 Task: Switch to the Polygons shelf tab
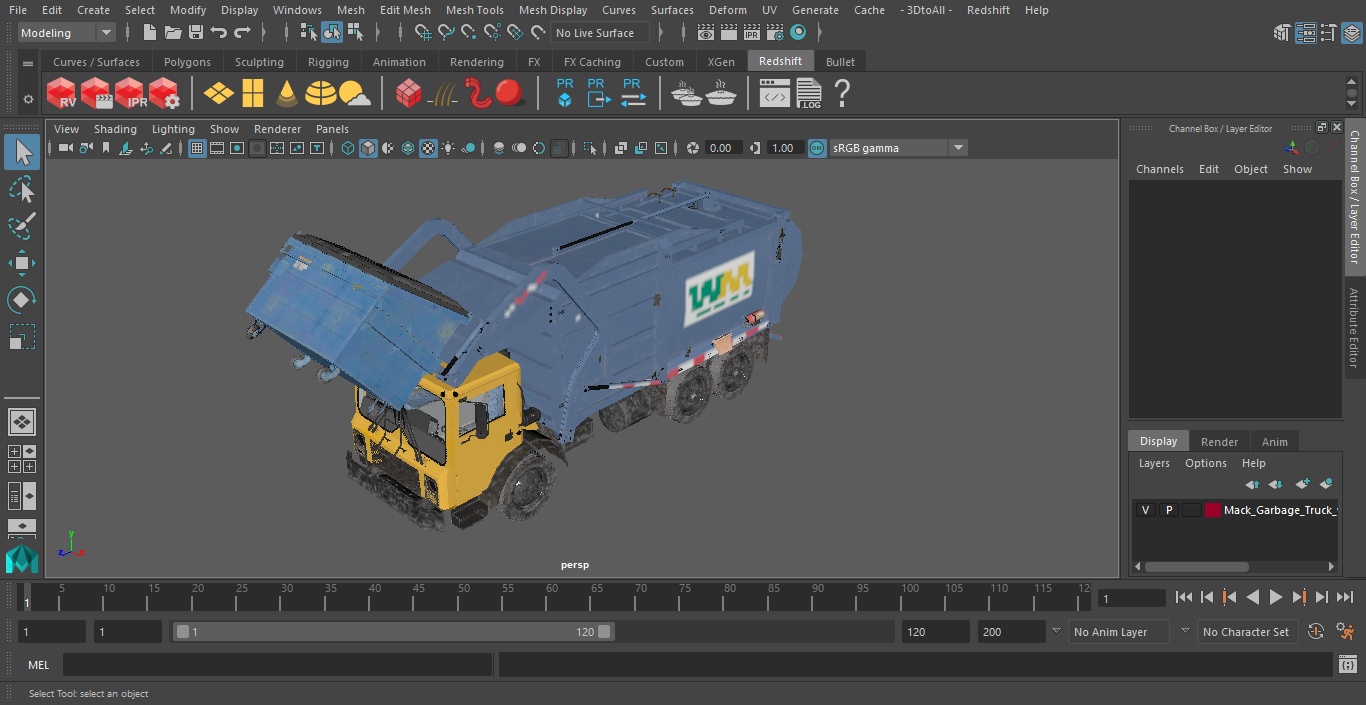[x=187, y=62]
